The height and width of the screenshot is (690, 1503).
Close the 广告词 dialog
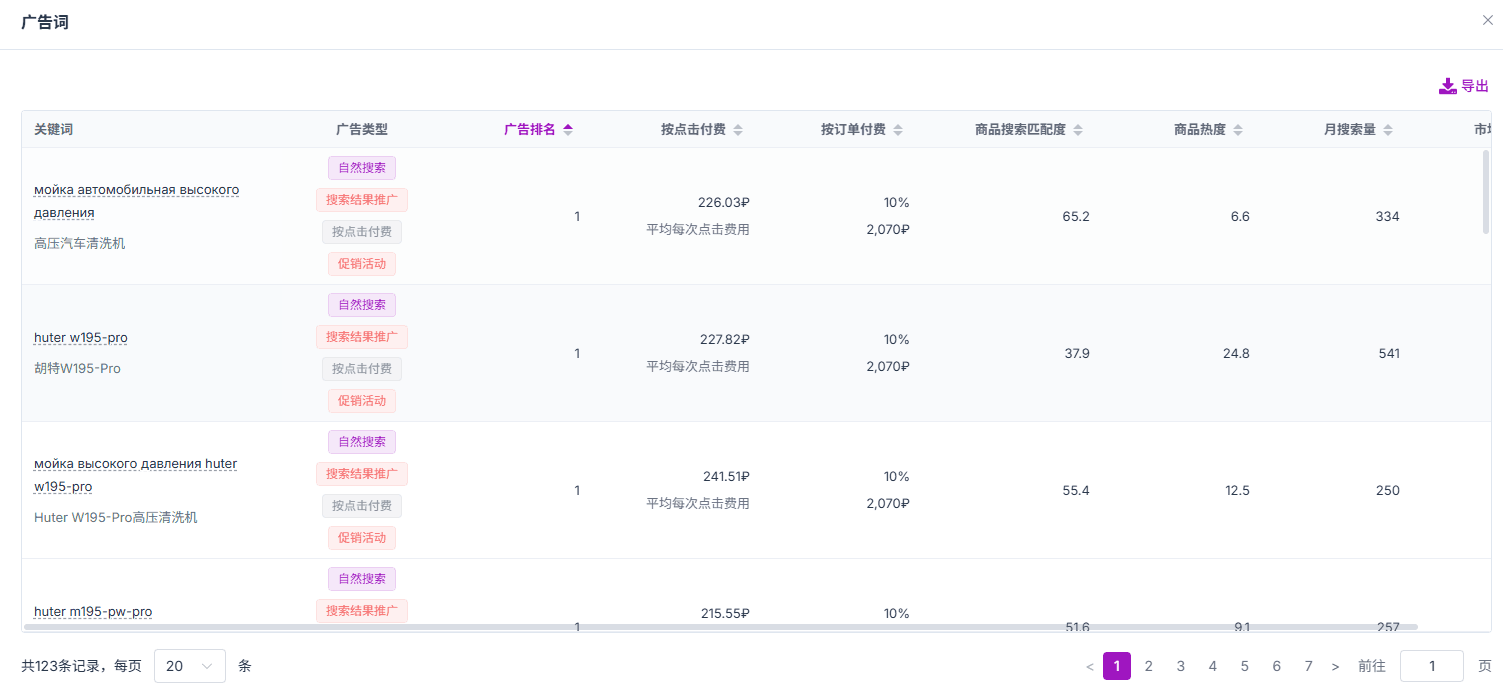pyautogui.click(x=1487, y=20)
